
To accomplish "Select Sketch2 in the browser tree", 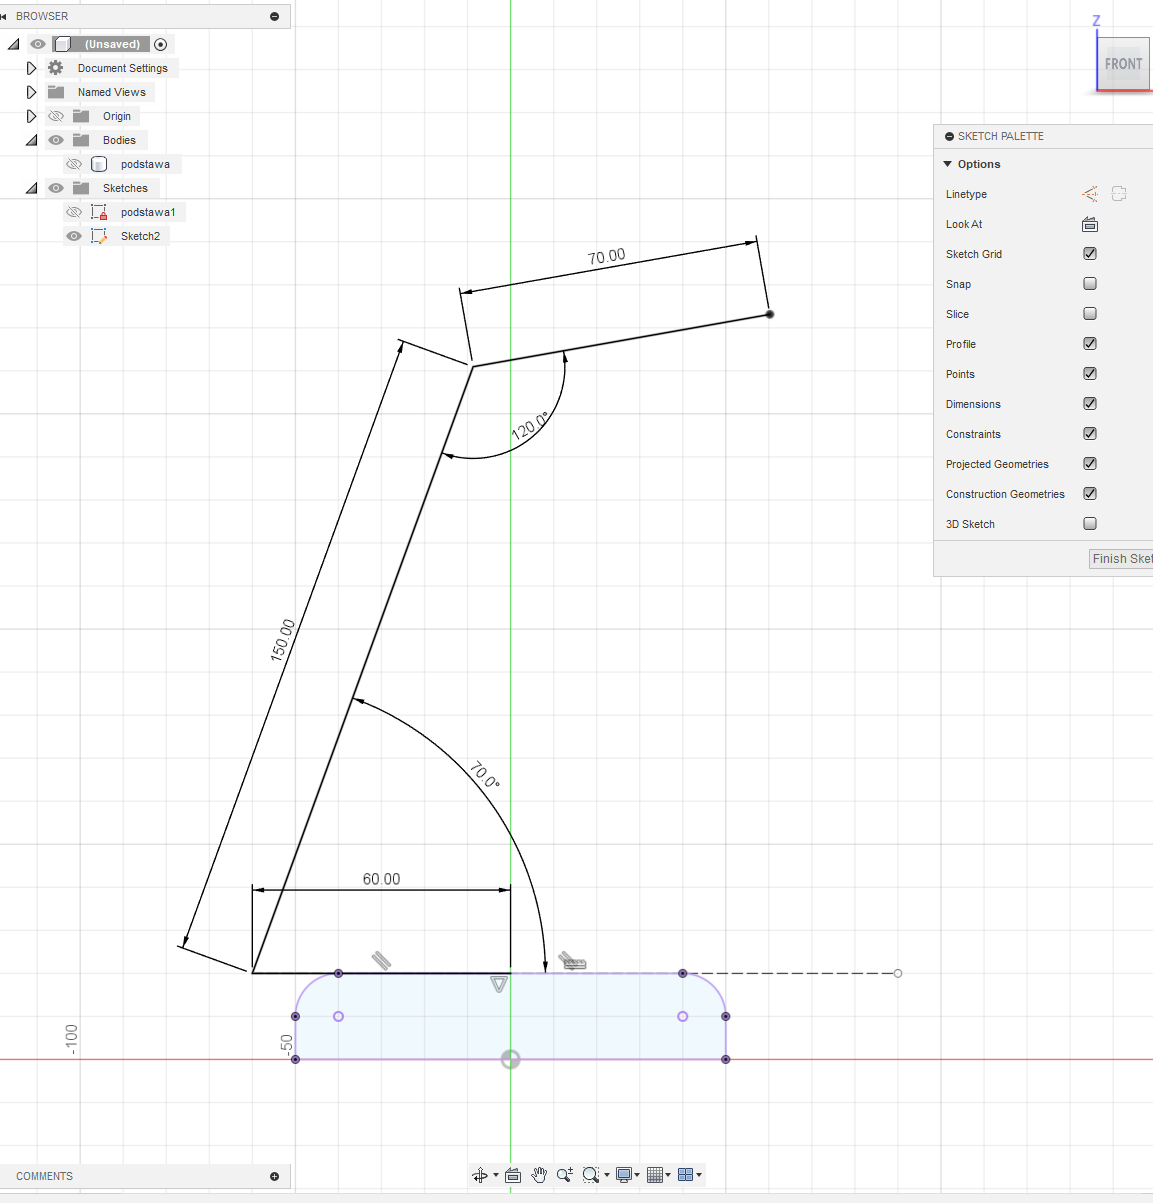I will 140,236.
